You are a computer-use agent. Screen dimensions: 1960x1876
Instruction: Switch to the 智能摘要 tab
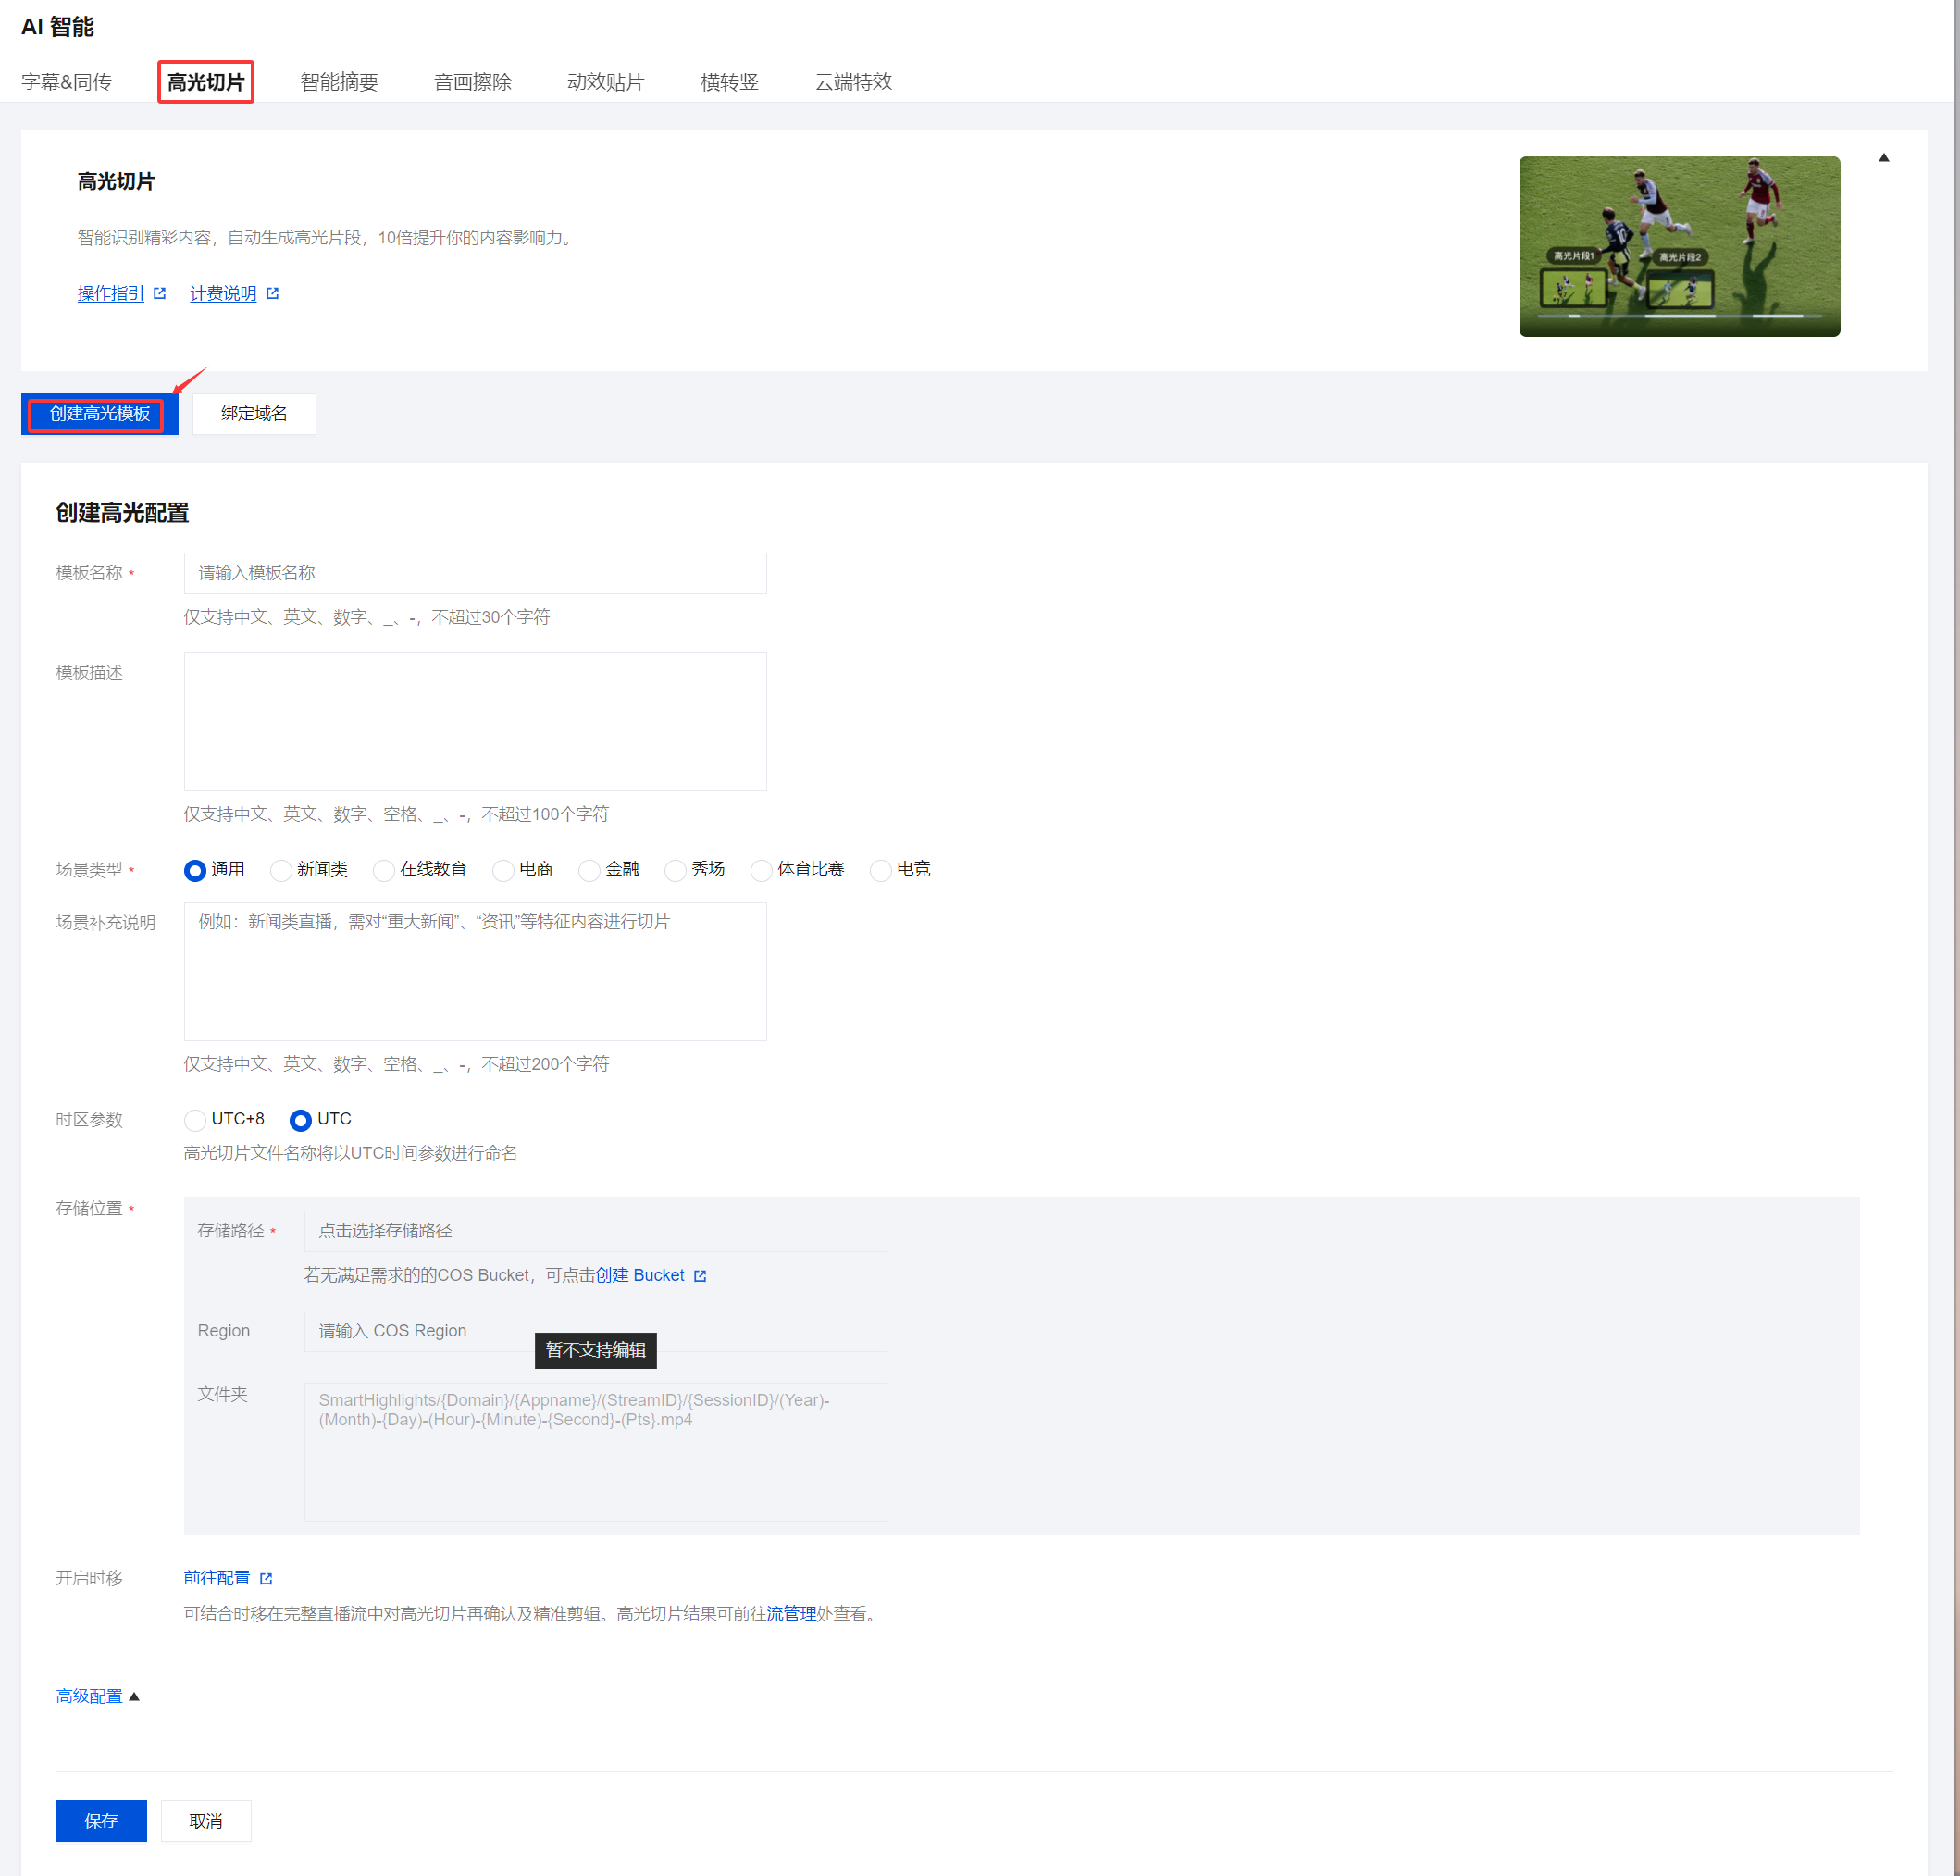click(x=339, y=82)
